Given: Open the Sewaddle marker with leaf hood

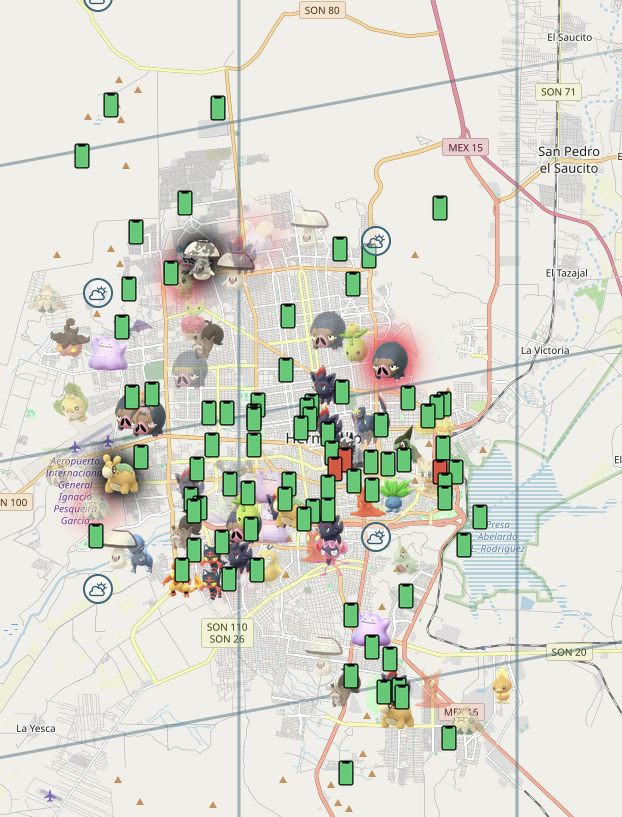Looking at the screenshot, I should click(x=73, y=402).
